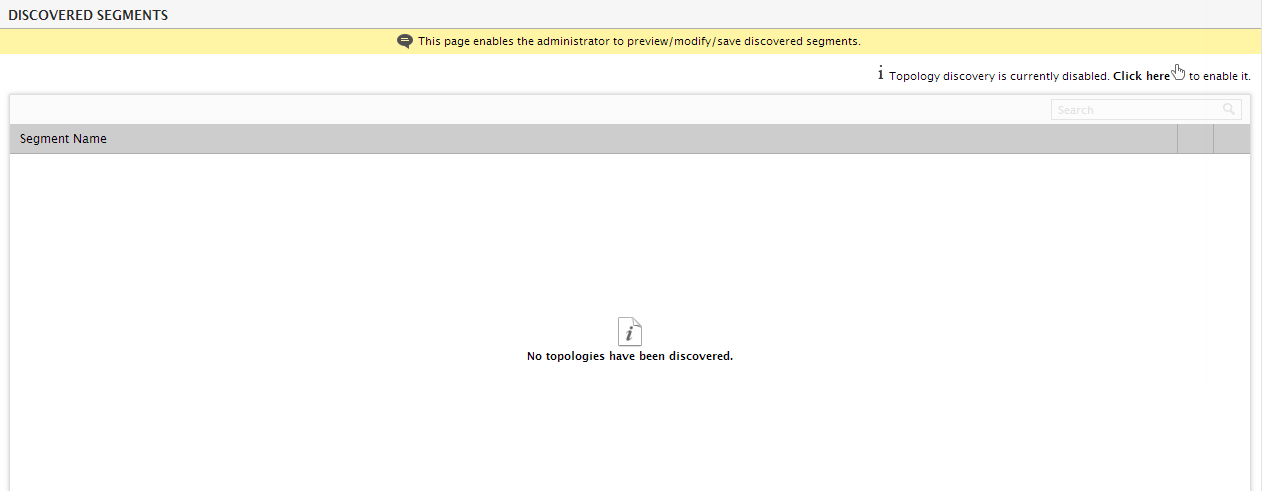Click the 'DISCOVERED SEGMENTS' page heading
1262x491 pixels.
coord(88,16)
